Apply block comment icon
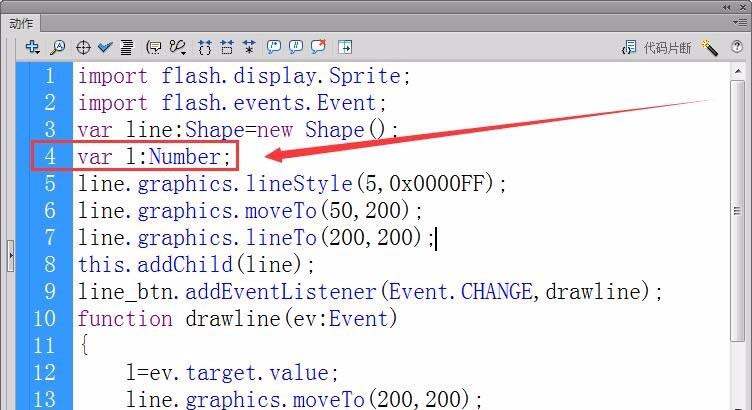Viewport: 752px width, 410px height. pos(274,47)
